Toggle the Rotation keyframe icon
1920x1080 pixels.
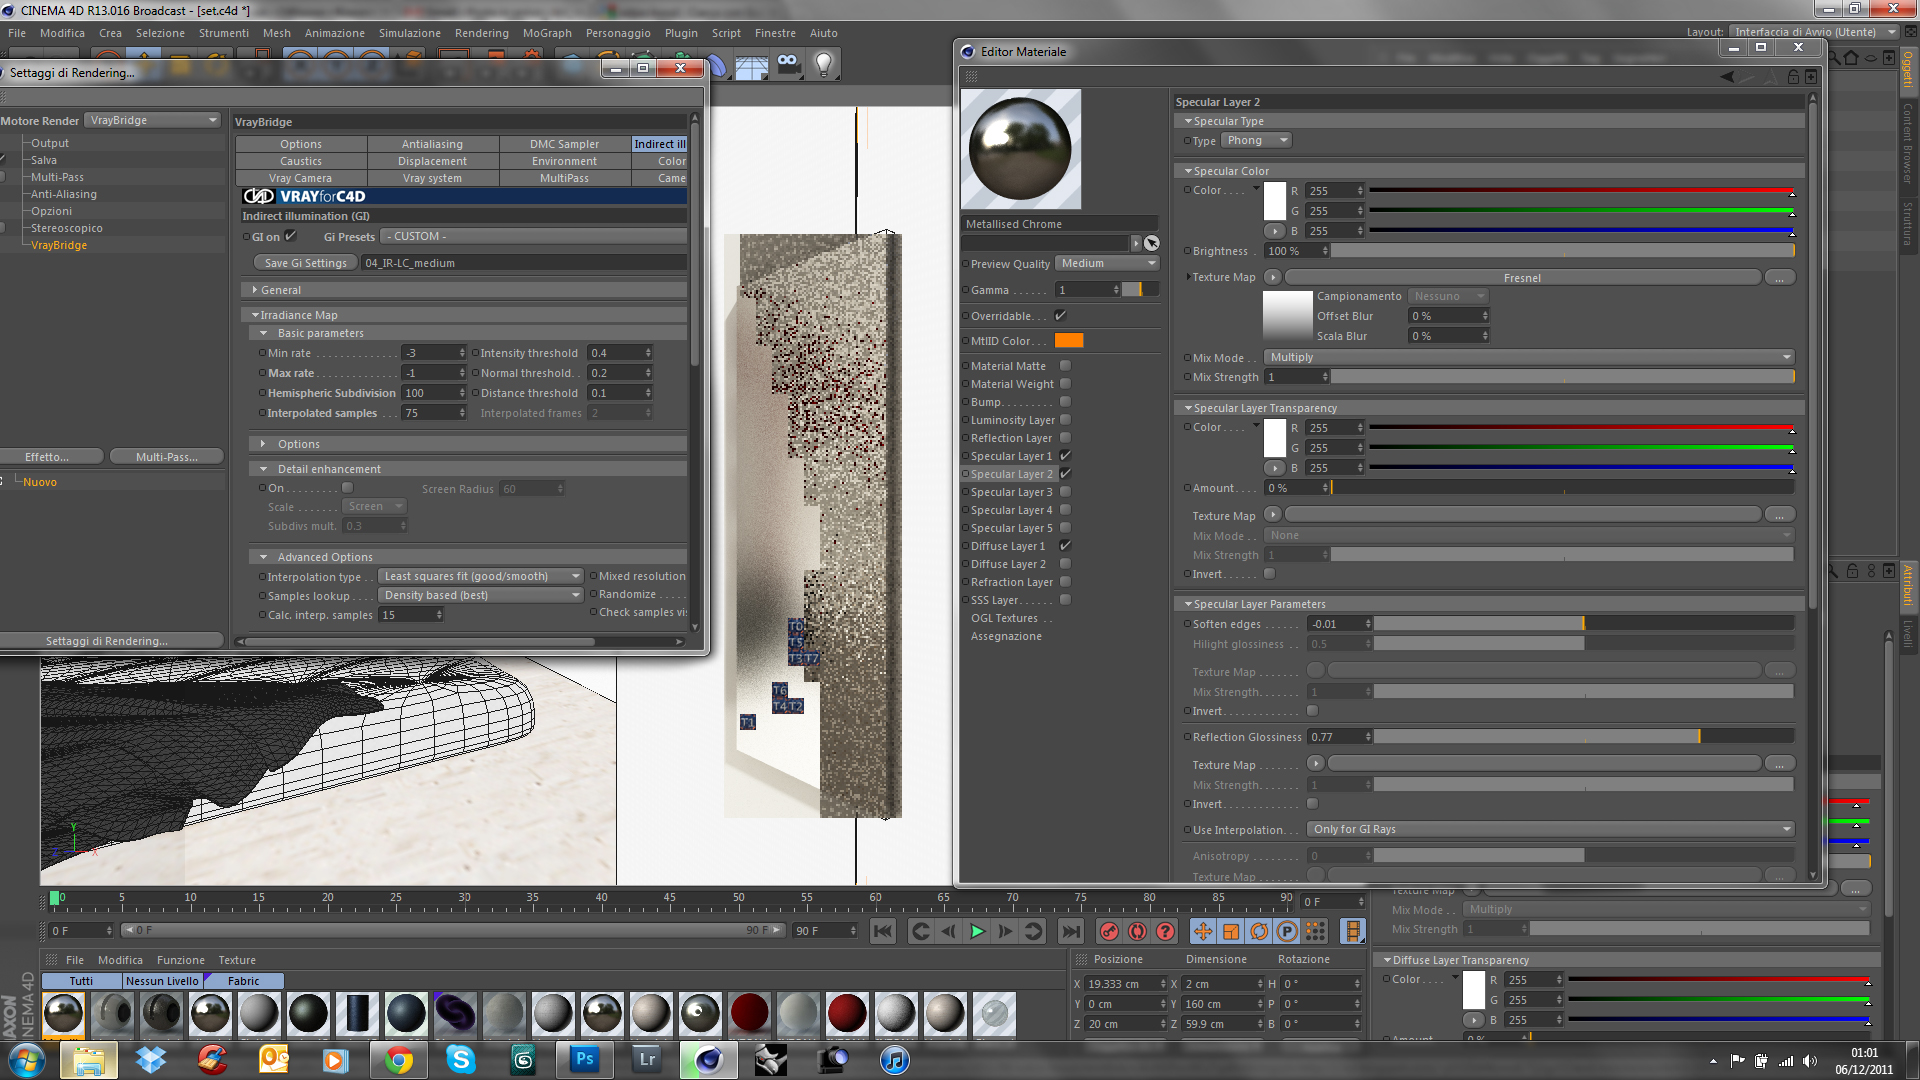click(1259, 932)
